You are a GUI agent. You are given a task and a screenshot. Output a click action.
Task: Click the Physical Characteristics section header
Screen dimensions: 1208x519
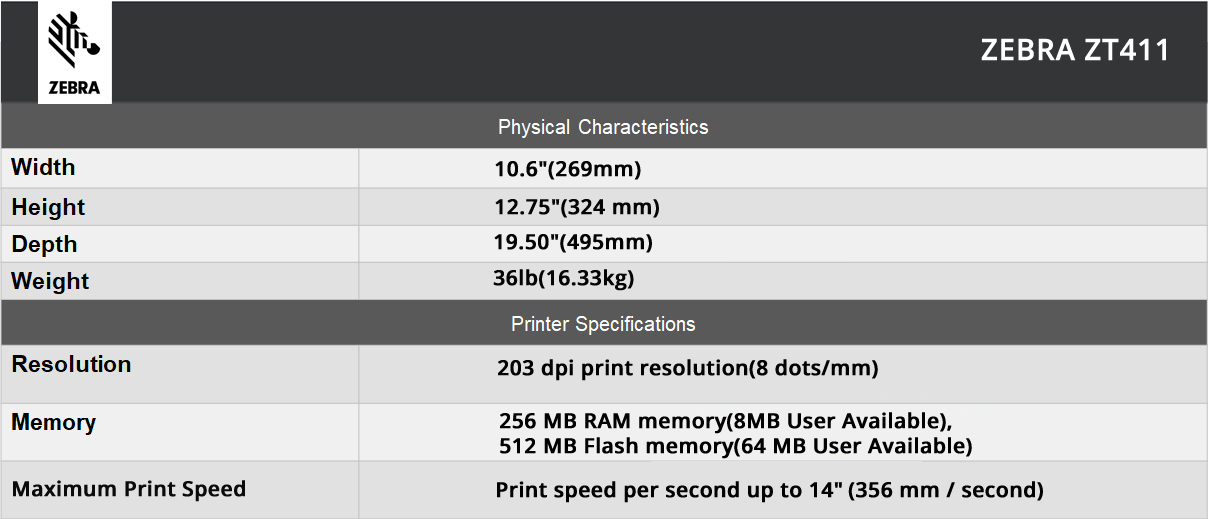tap(603, 127)
